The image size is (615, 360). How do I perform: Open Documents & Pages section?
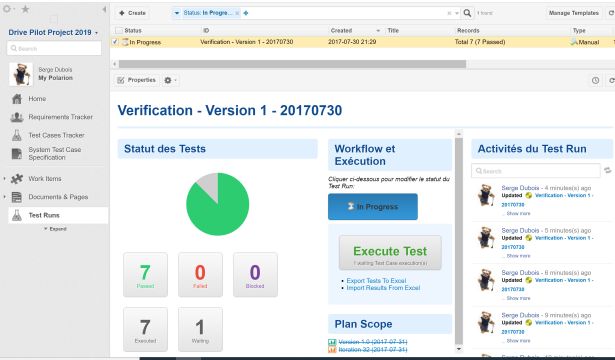(58, 197)
